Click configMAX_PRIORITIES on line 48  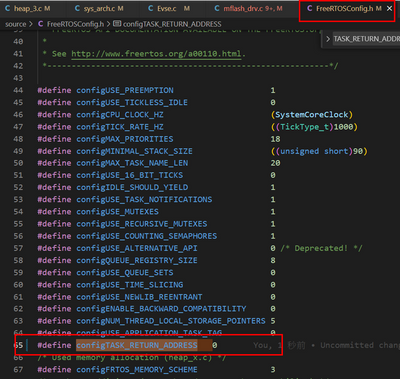click(x=125, y=139)
